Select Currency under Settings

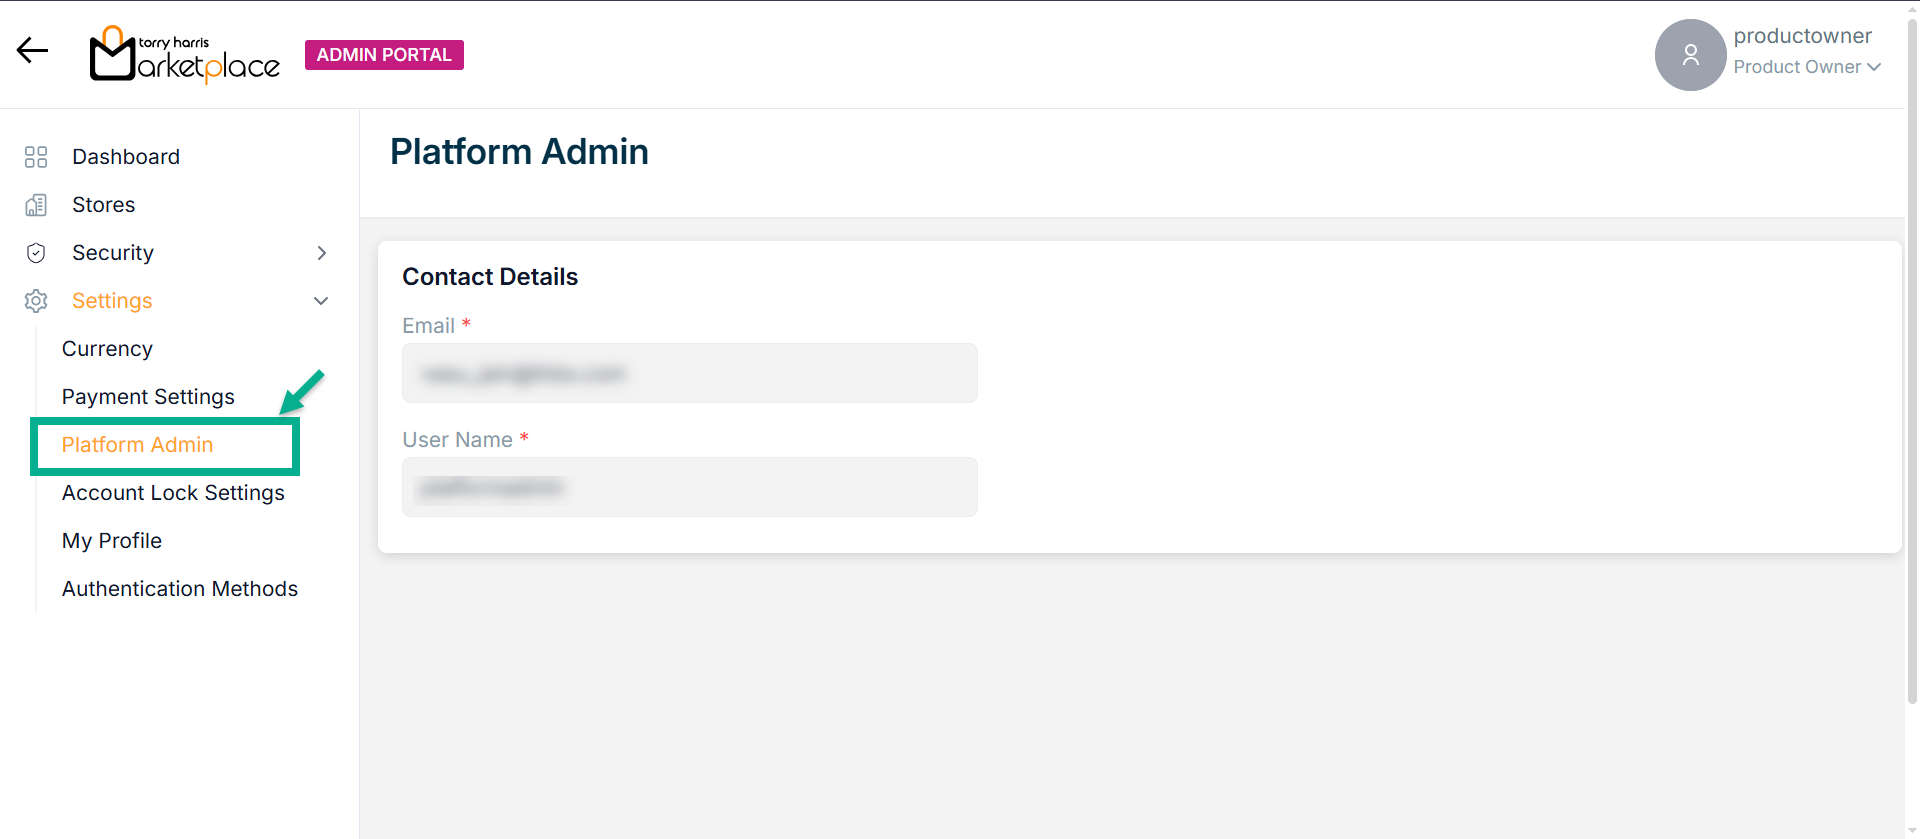pos(107,349)
